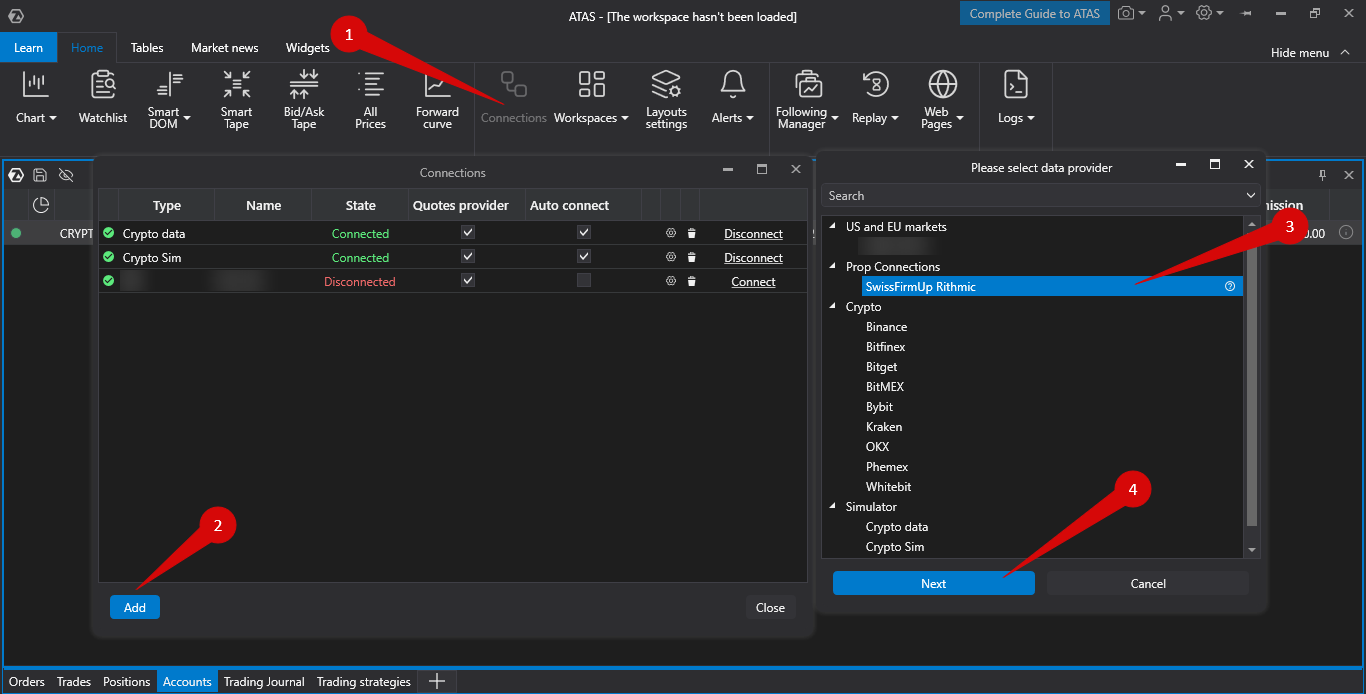1366x694 pixels.
Task: Open the Search box dropdown arrow
Action: click(x=1250, y=196)
